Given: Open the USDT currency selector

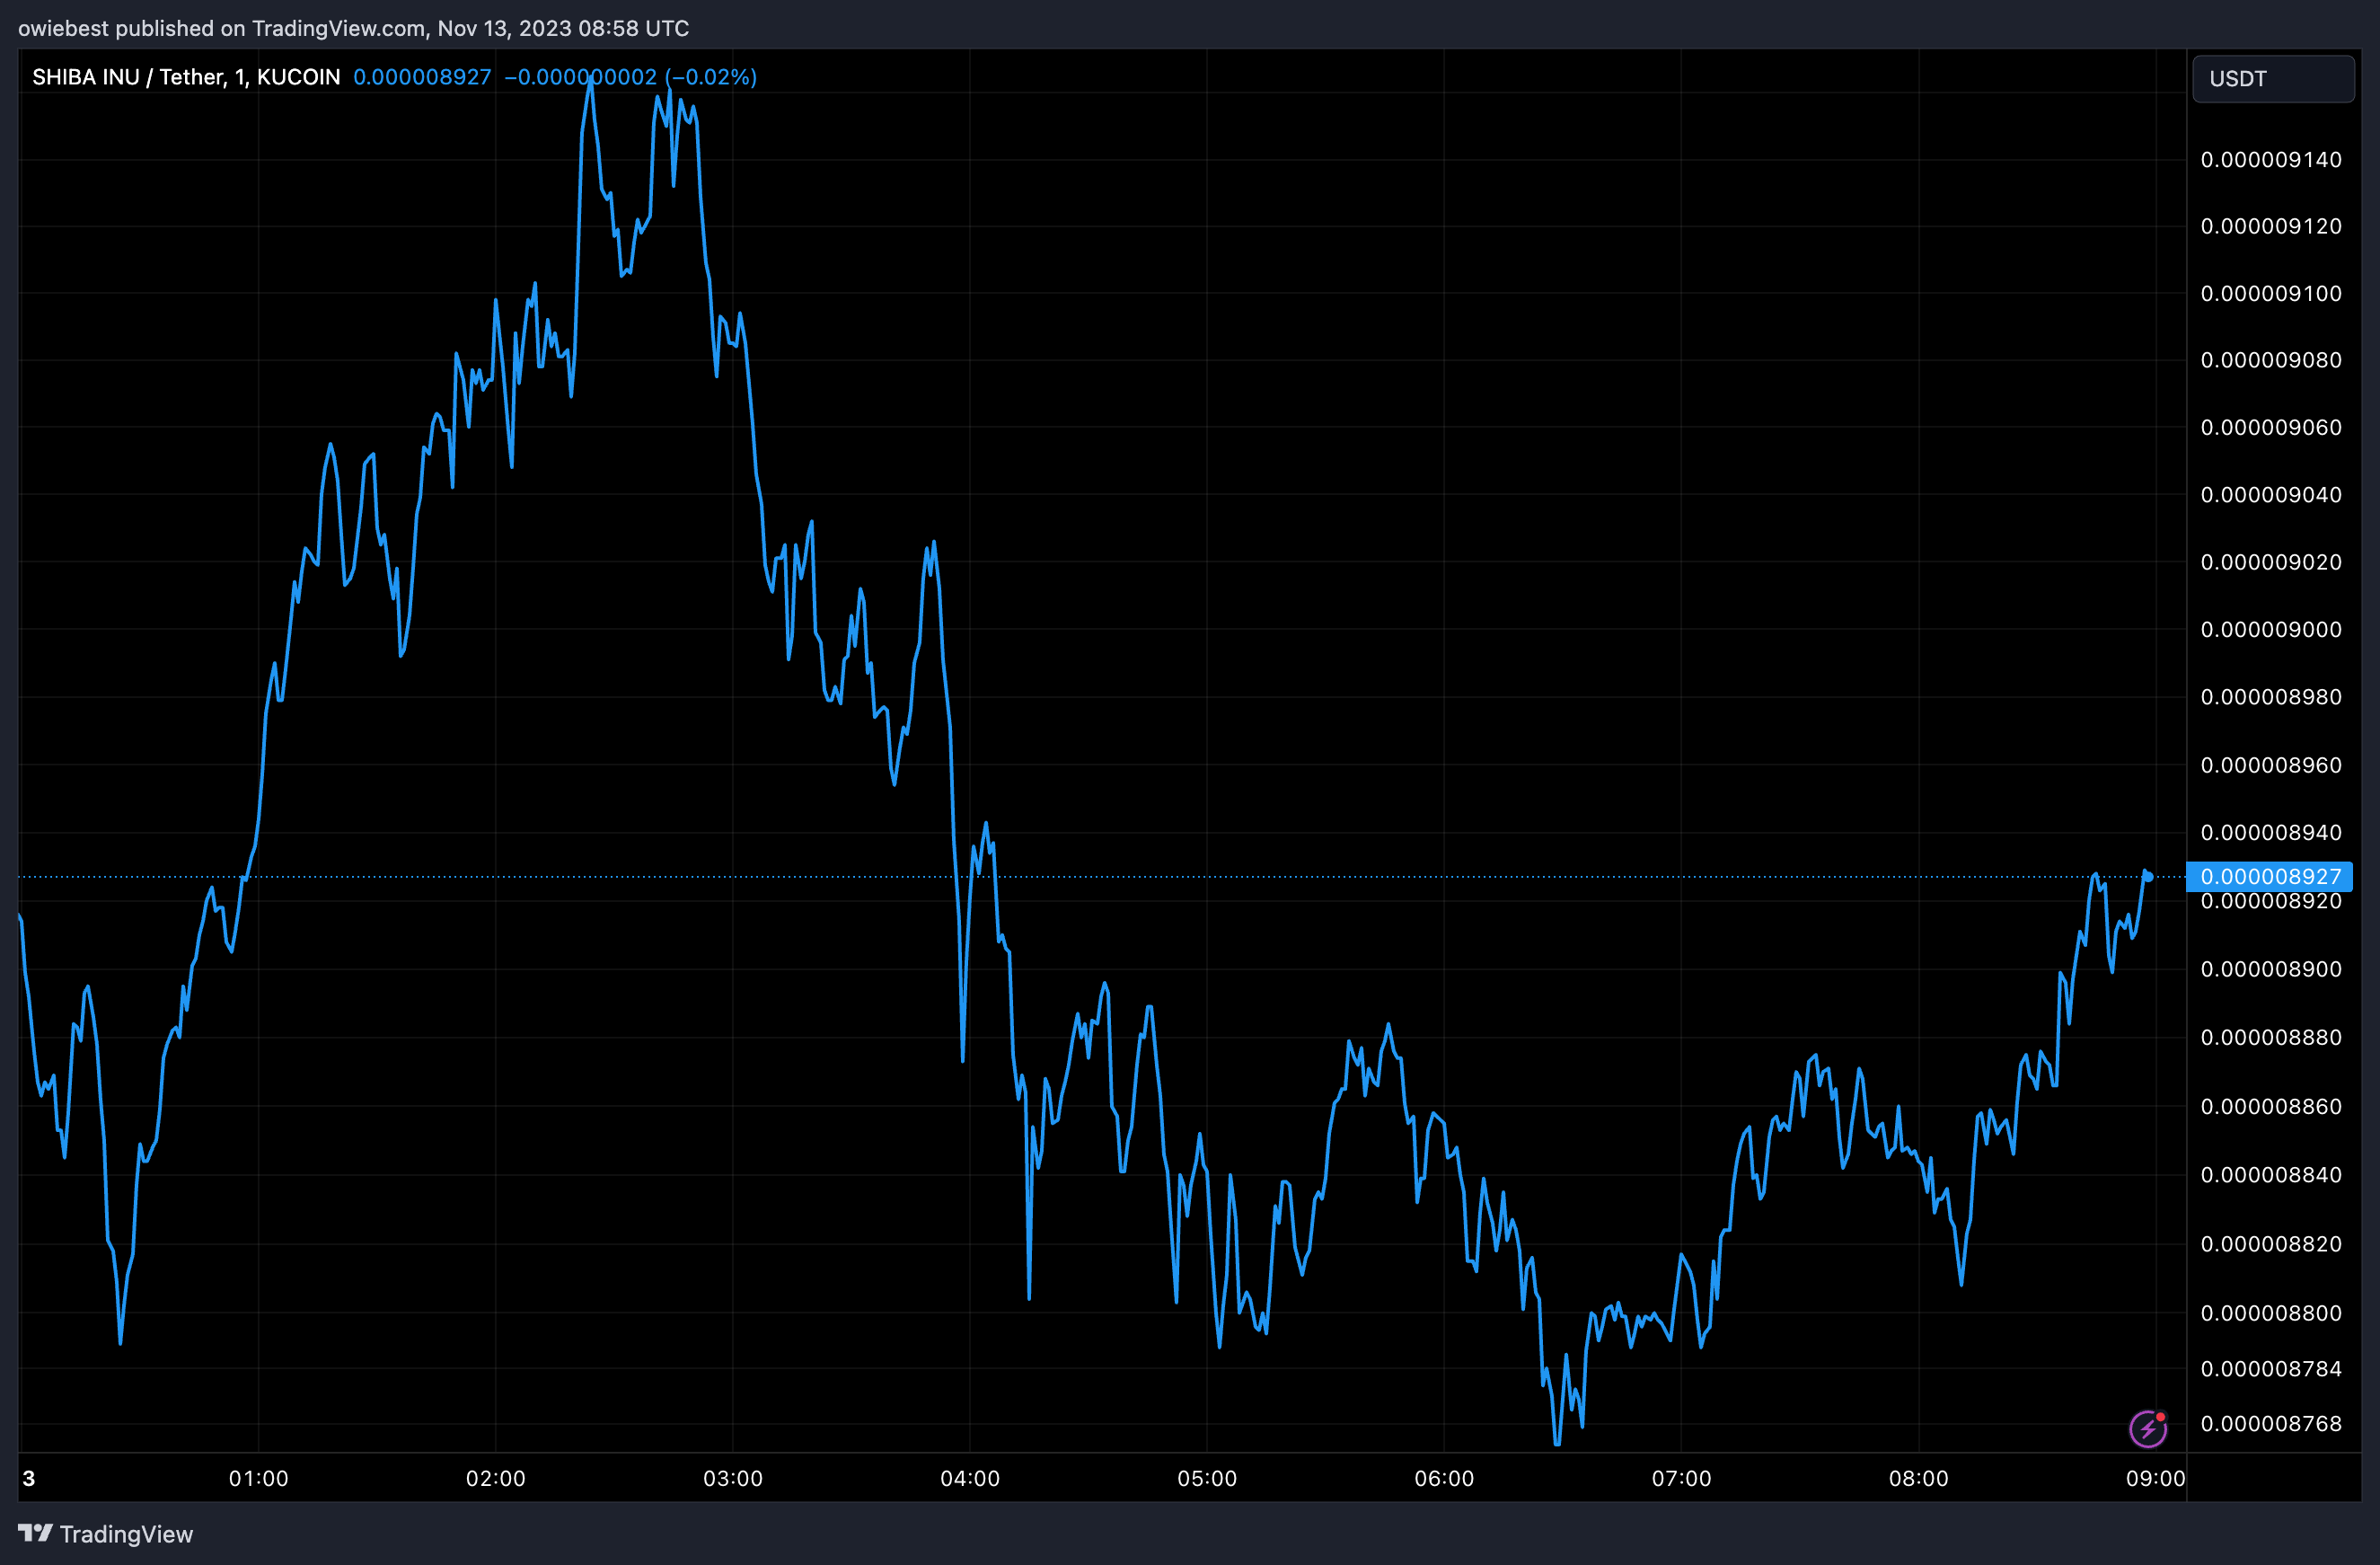Looking at the screenshot, I should [2272, 78].
